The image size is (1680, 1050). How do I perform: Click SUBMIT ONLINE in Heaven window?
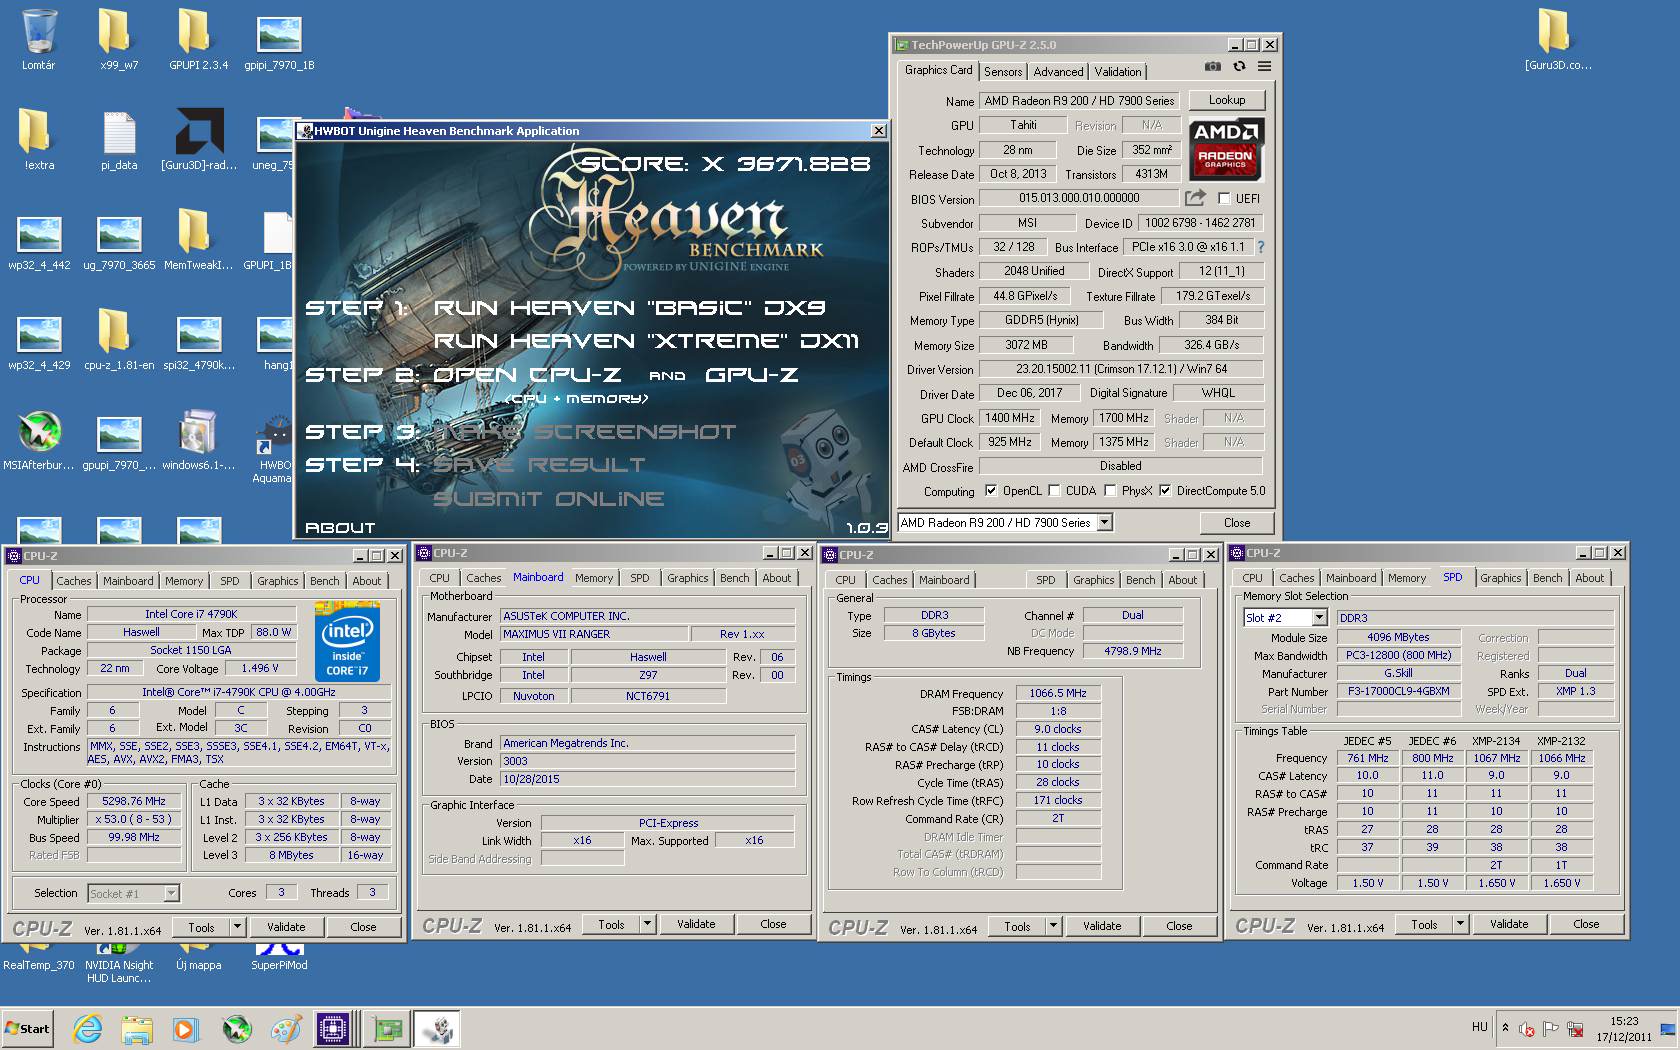click(549, 498)
